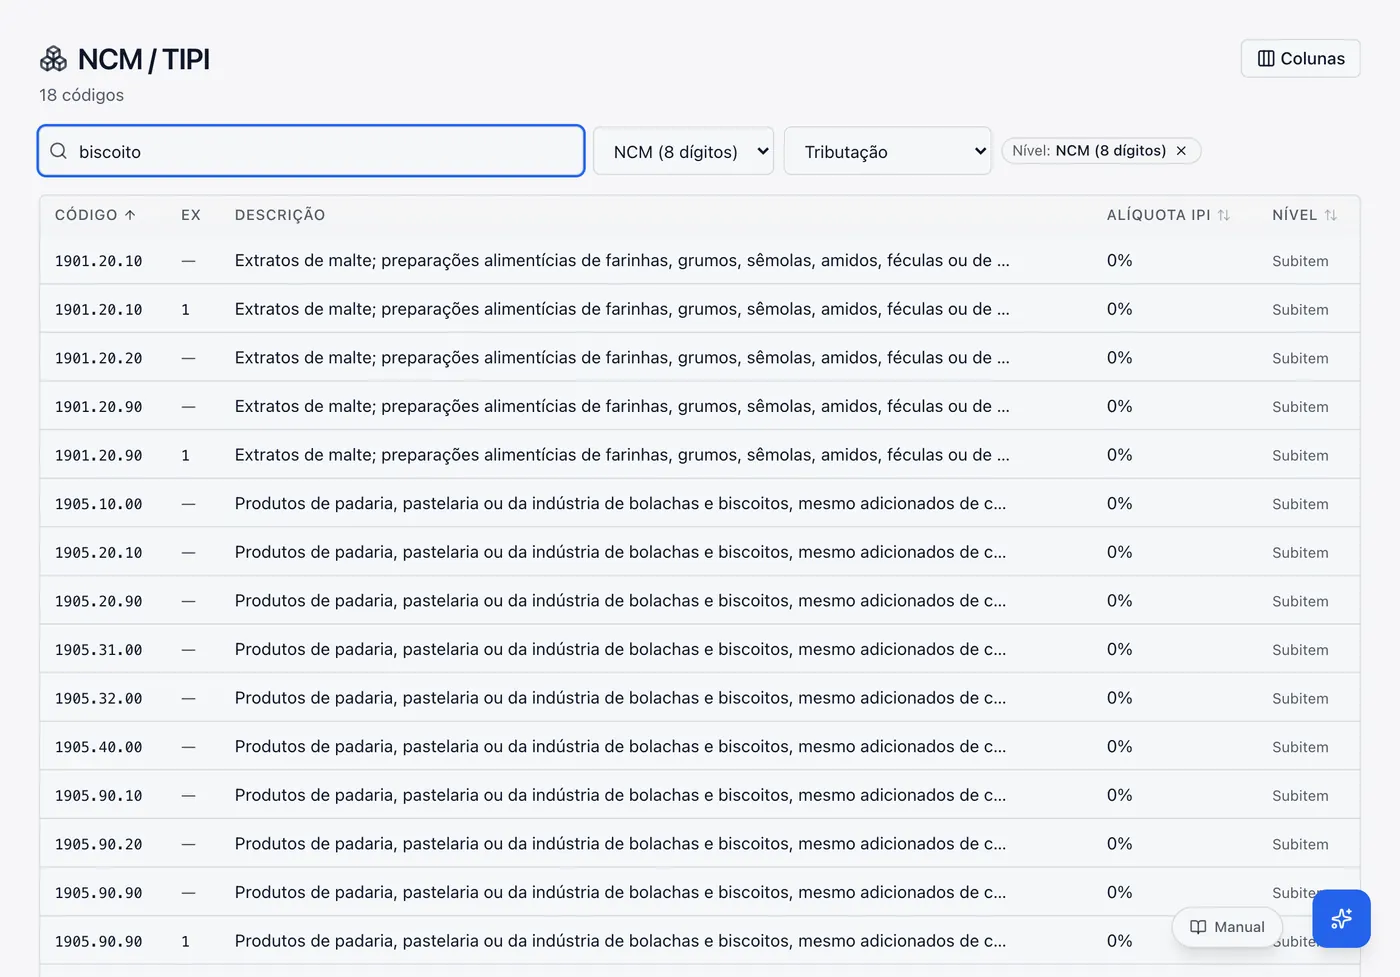
Task: Open the Colunas column chooser
Action: coord(1300,58)
